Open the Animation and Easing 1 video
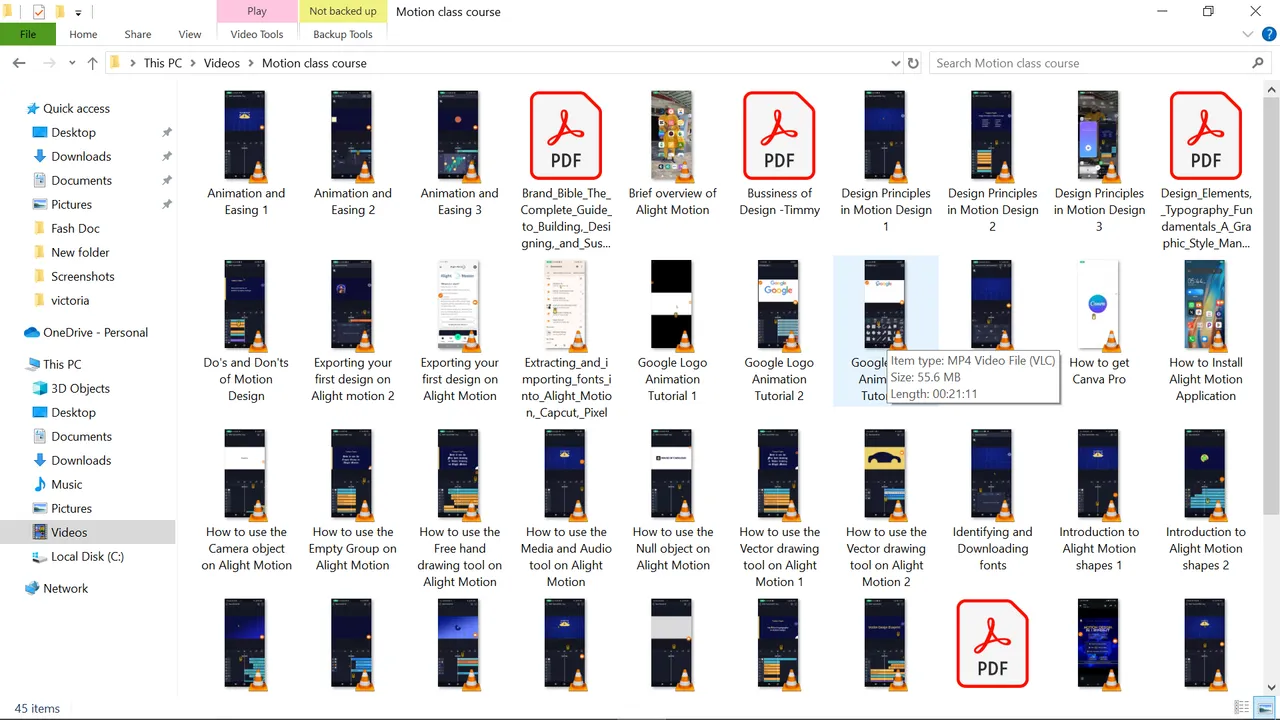 coord(246,153)
